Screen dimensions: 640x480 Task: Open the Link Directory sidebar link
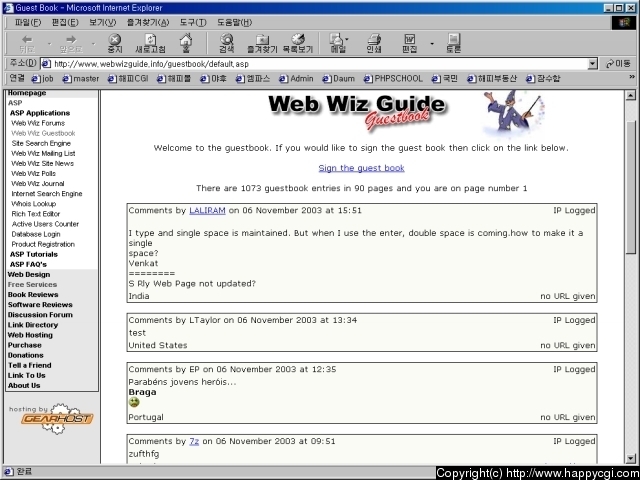(33, 325)
